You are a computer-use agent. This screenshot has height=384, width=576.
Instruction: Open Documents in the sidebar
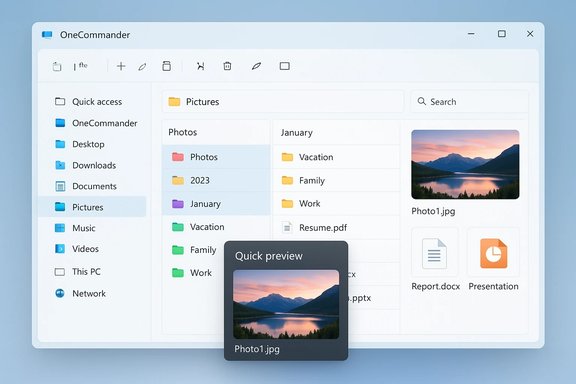[x=92, y=186]
